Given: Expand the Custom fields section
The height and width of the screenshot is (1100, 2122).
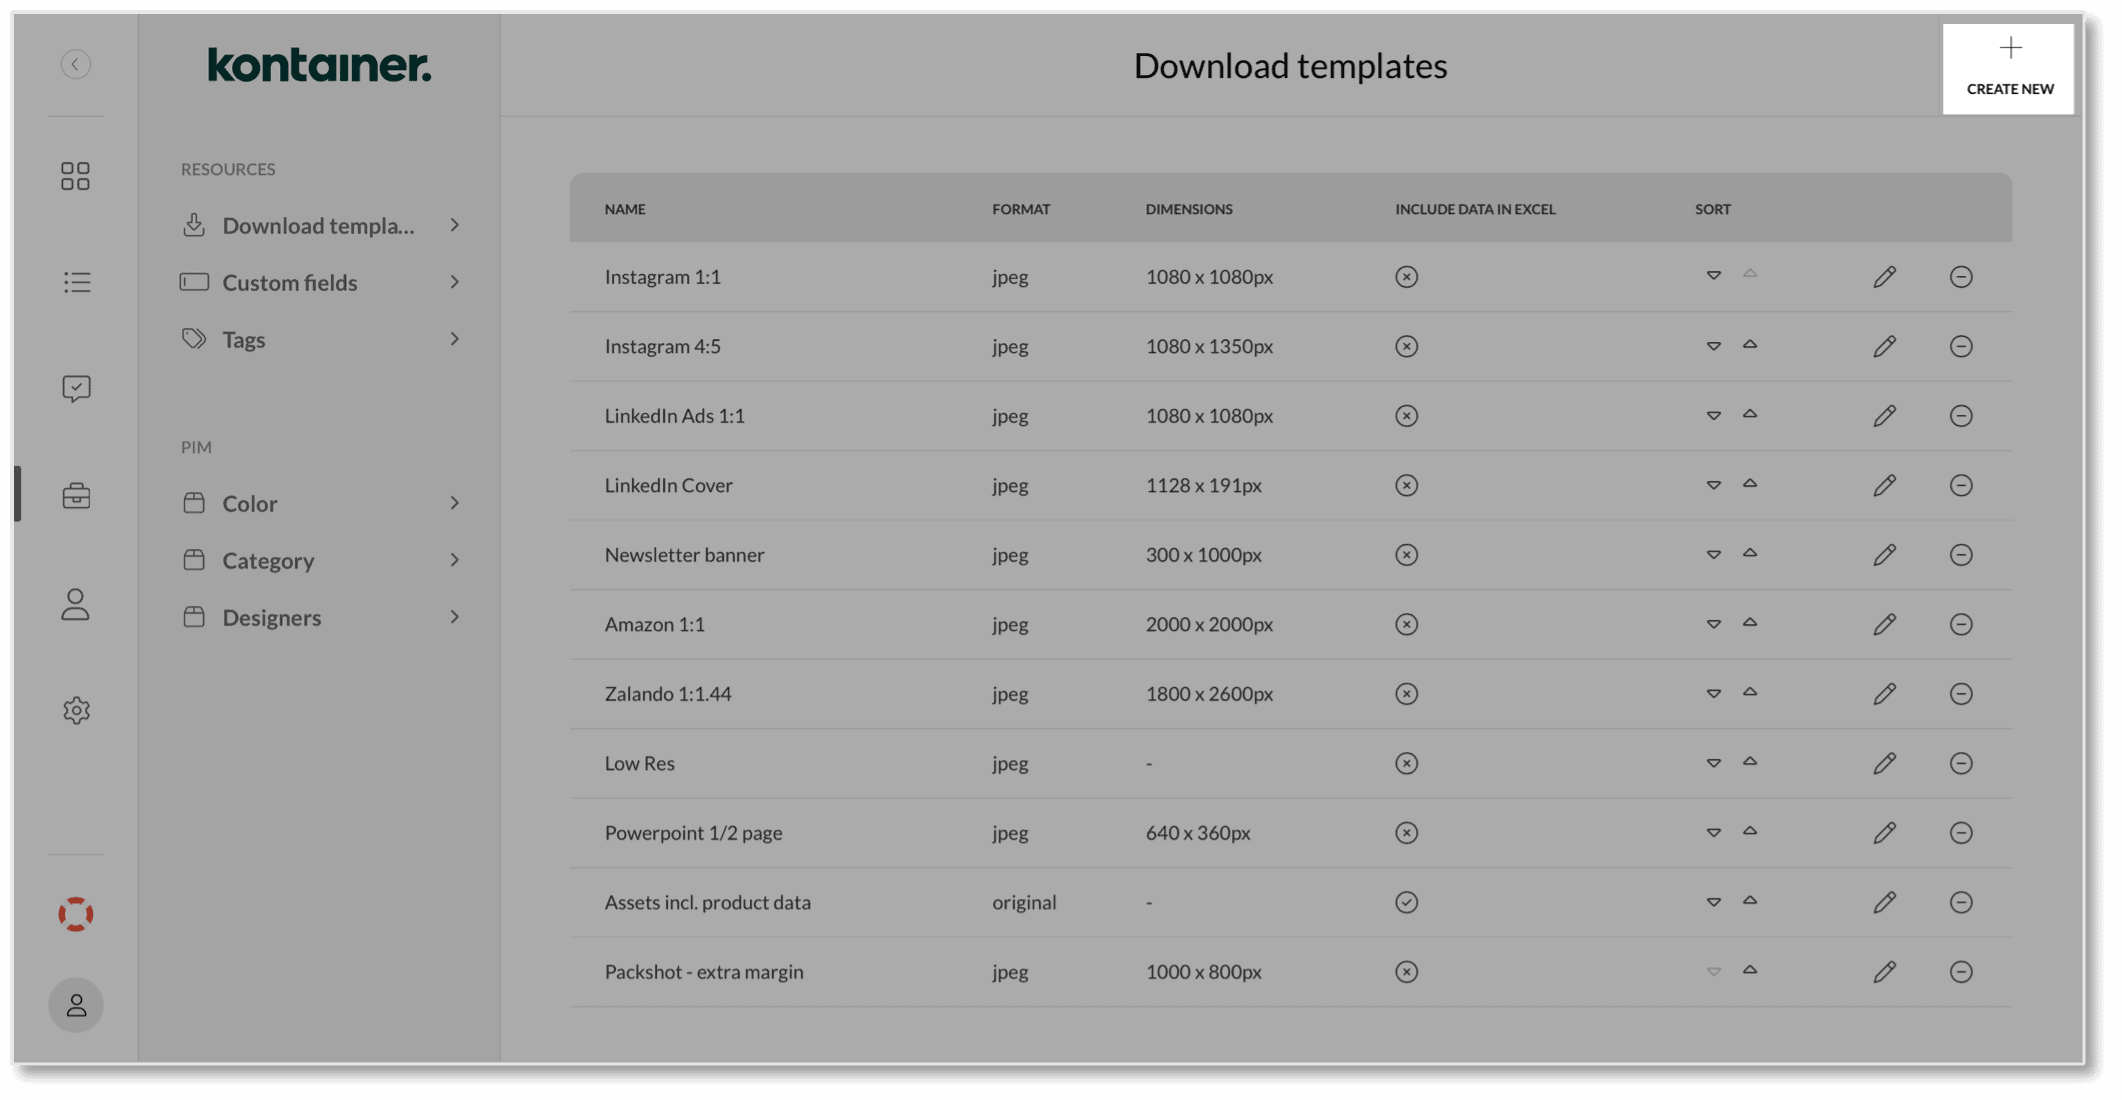Looking at the screenshot, I should (290, 282).
